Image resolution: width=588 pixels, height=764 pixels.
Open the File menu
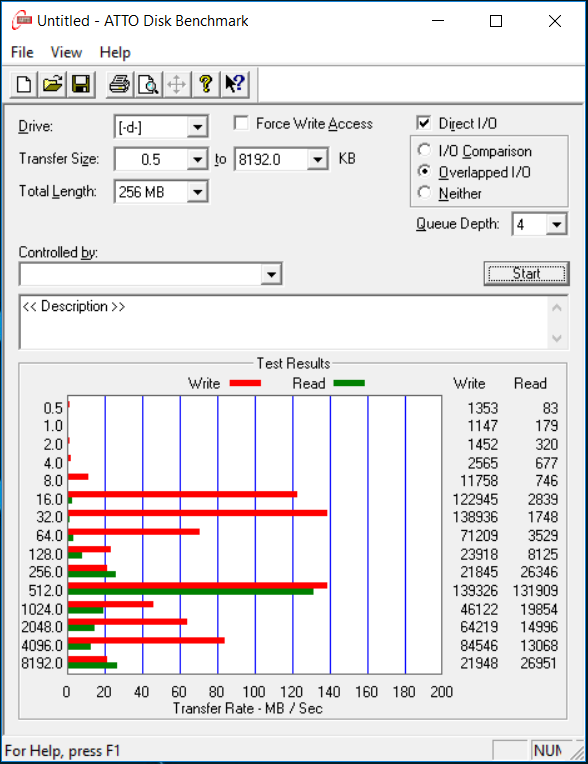(x=22, y=52)
